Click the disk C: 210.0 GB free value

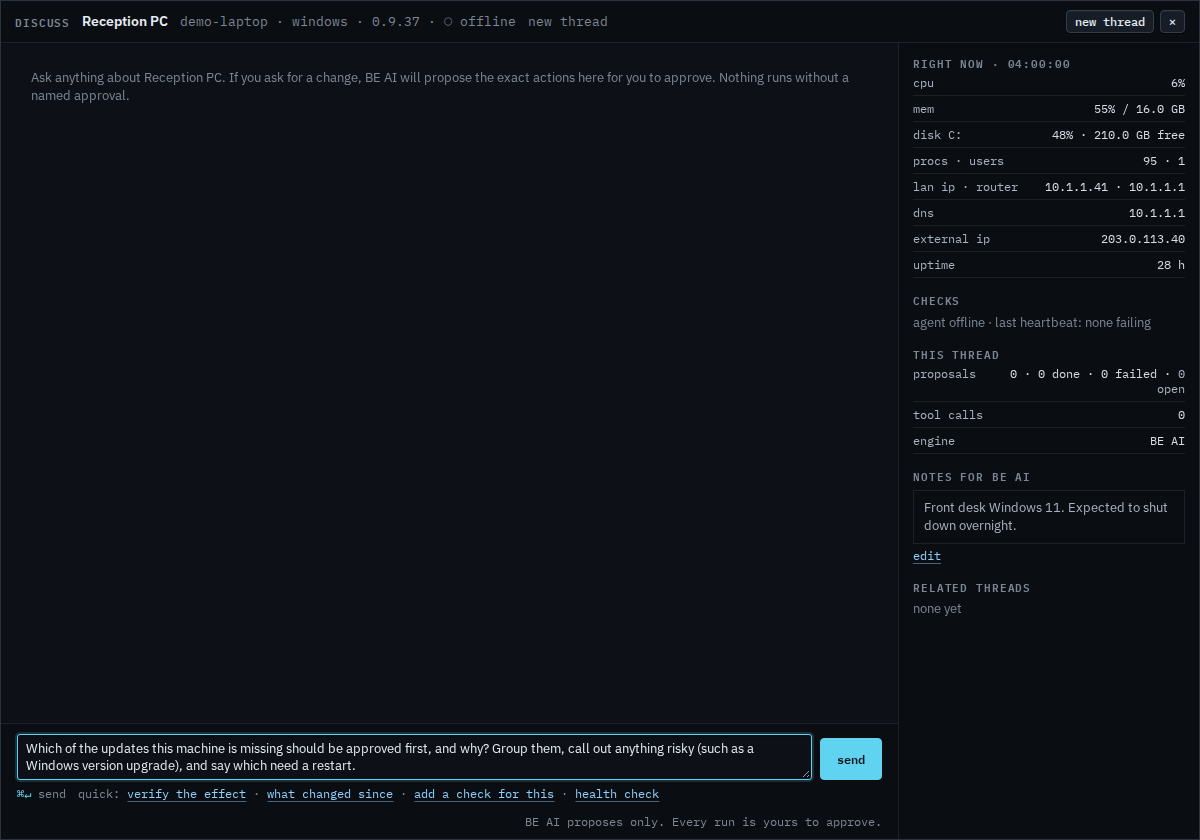(1118, 135)
